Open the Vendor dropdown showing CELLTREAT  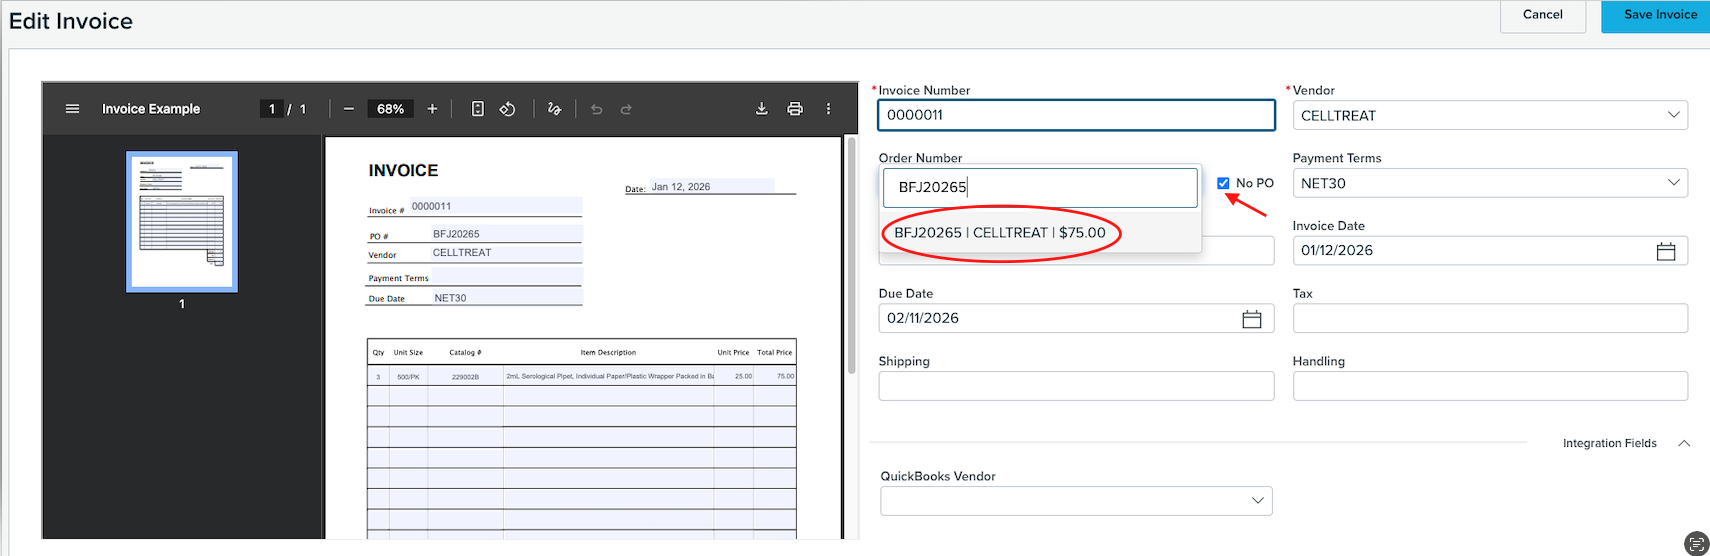(x=1490, y=115)
